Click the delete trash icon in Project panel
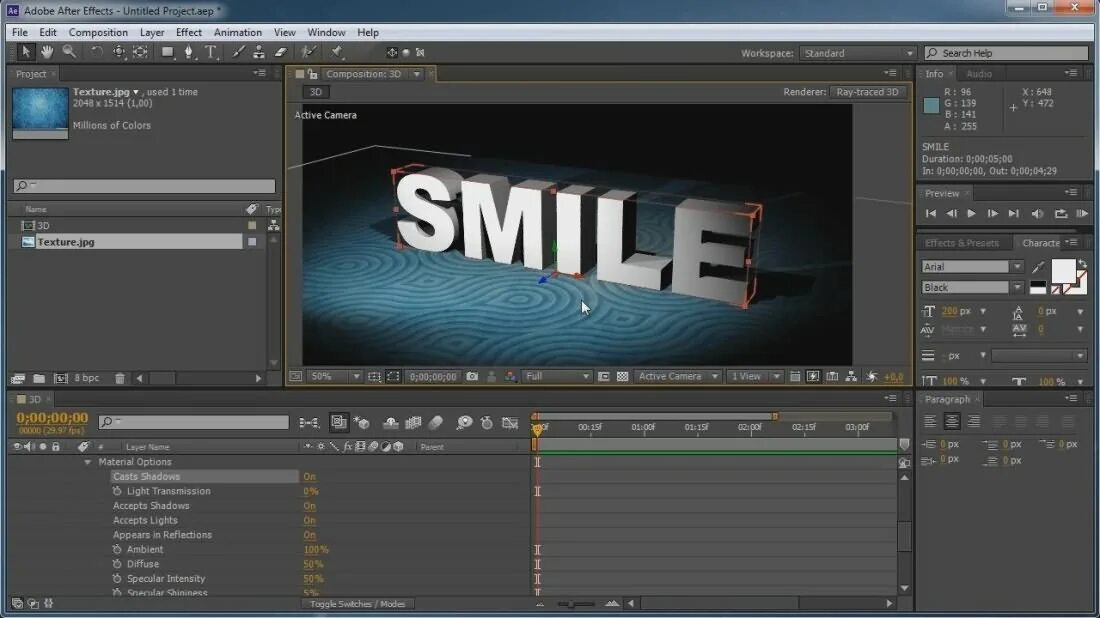The width and height of the screenshot is (1100, 618). (120, 378)
